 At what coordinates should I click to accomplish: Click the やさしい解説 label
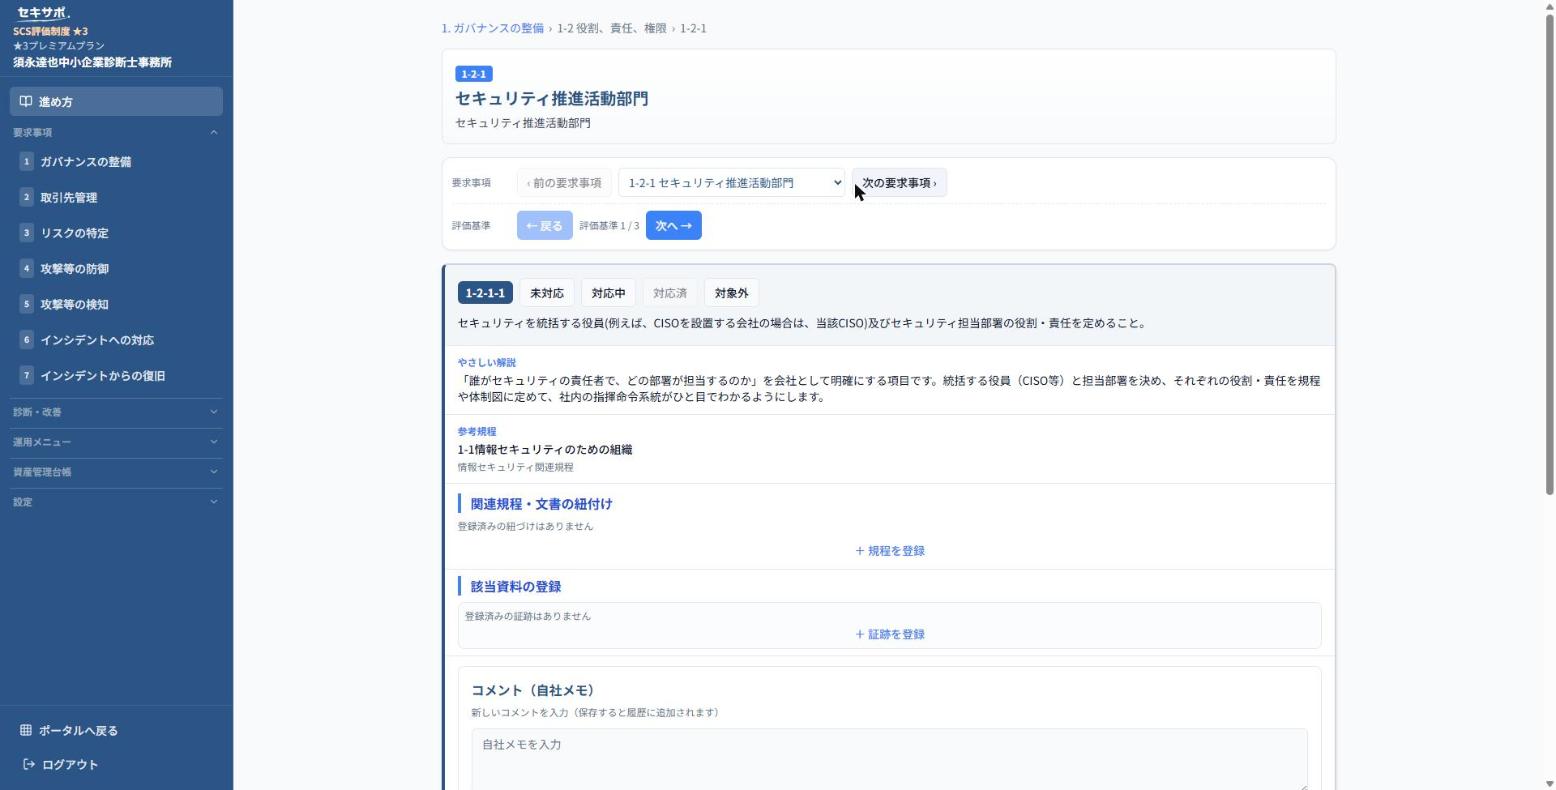coord(487,362)
